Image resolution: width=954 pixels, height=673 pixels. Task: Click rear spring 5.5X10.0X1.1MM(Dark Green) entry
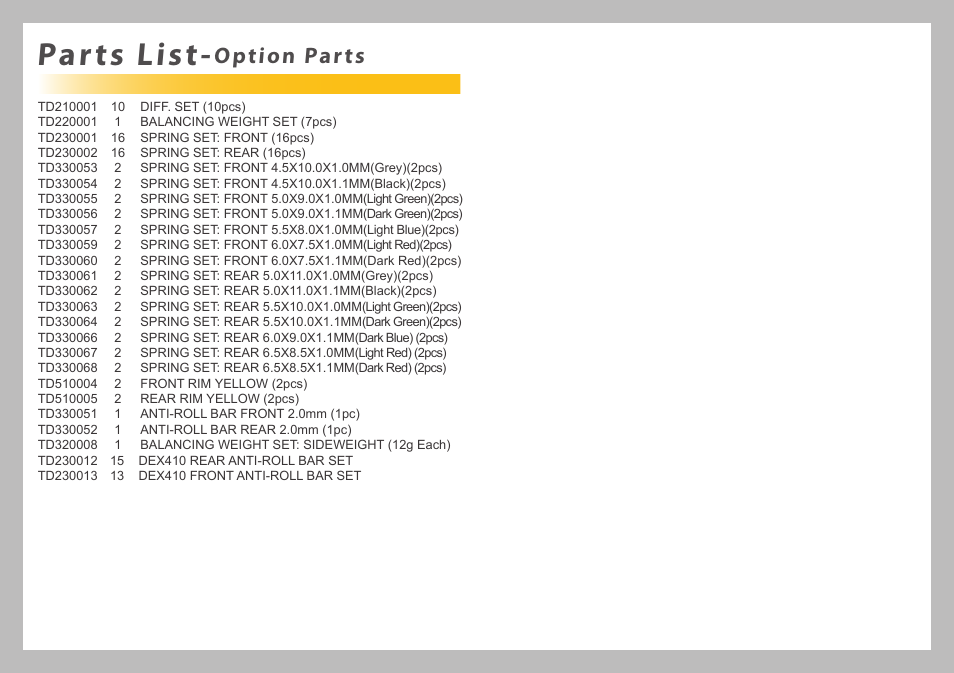(301, 322)
